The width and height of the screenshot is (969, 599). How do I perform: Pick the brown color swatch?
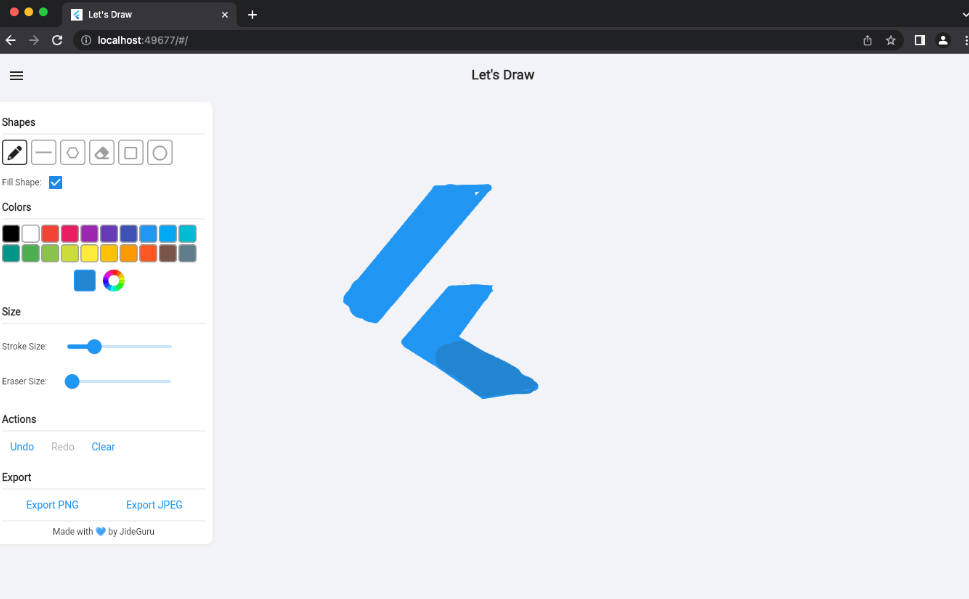168,253
